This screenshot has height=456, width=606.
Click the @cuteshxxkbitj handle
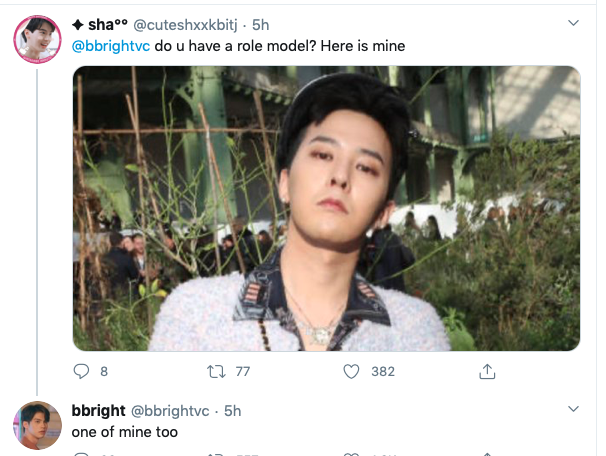[x=185, y=25]
